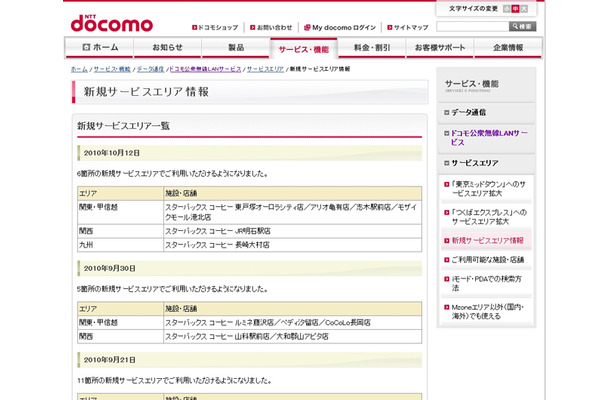Click the icon beside My docomo ログイン
Screen dimensions: 610x400
click(x=307, y=27)
